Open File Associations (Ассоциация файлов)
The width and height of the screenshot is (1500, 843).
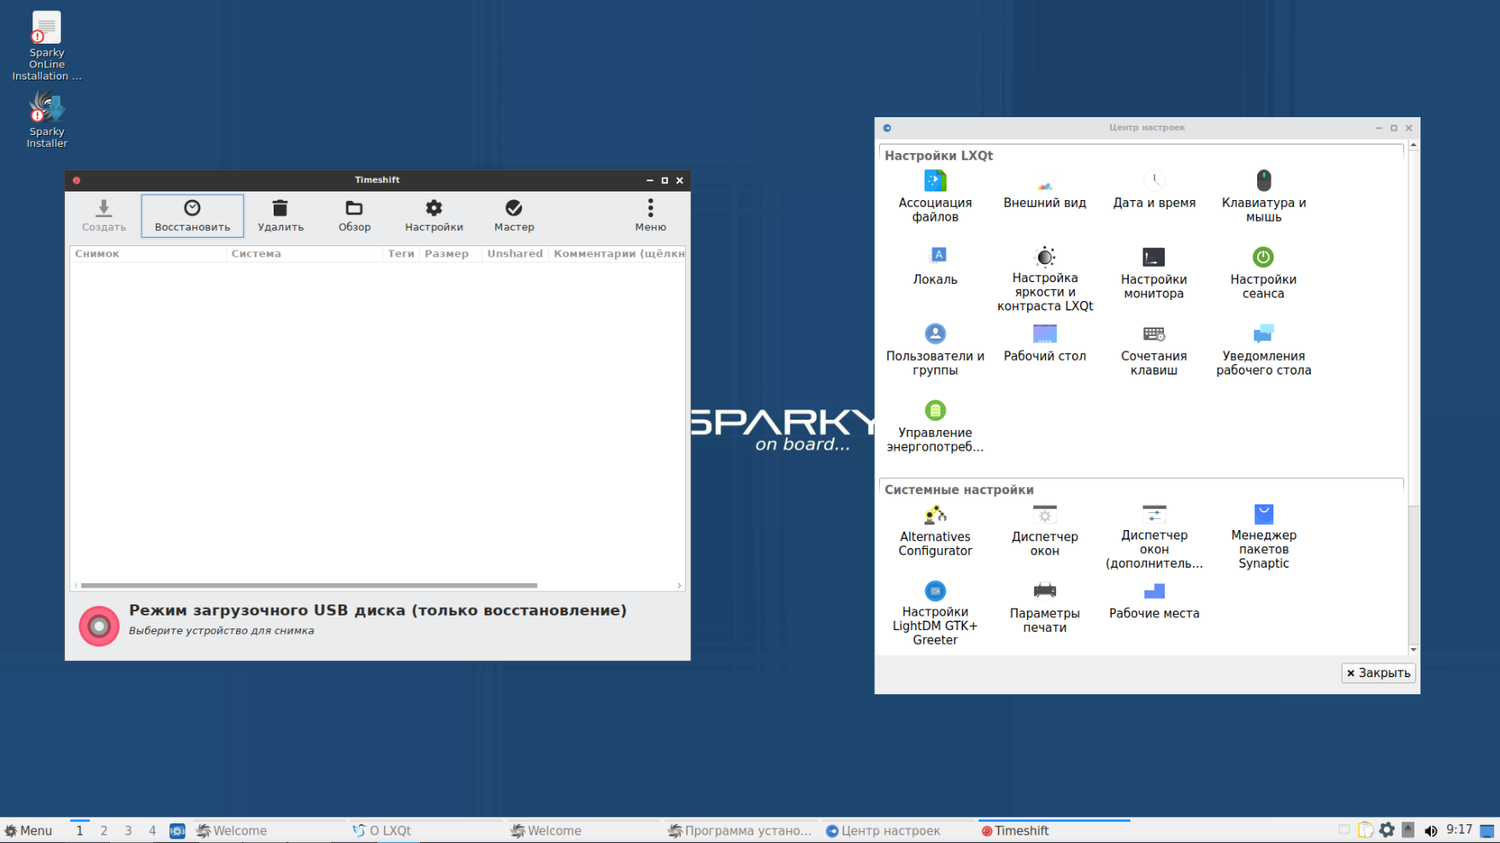point(935,182)
